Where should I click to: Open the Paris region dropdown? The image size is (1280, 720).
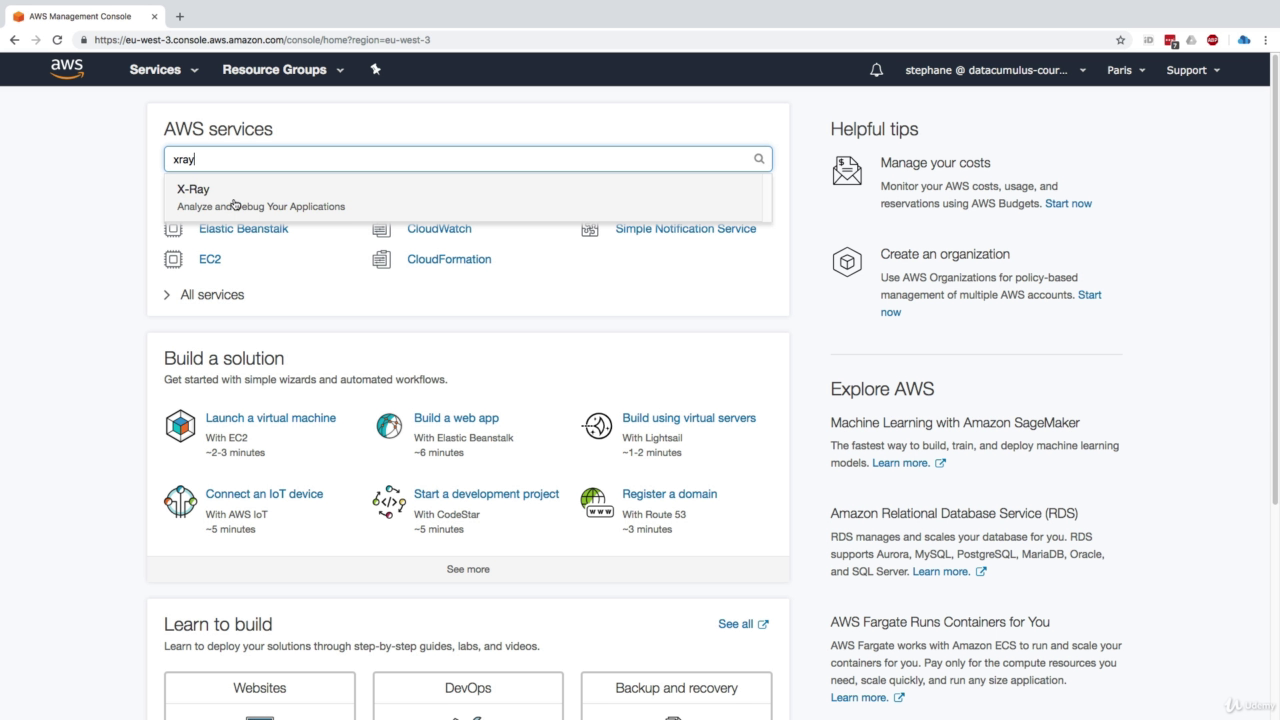1126,70
